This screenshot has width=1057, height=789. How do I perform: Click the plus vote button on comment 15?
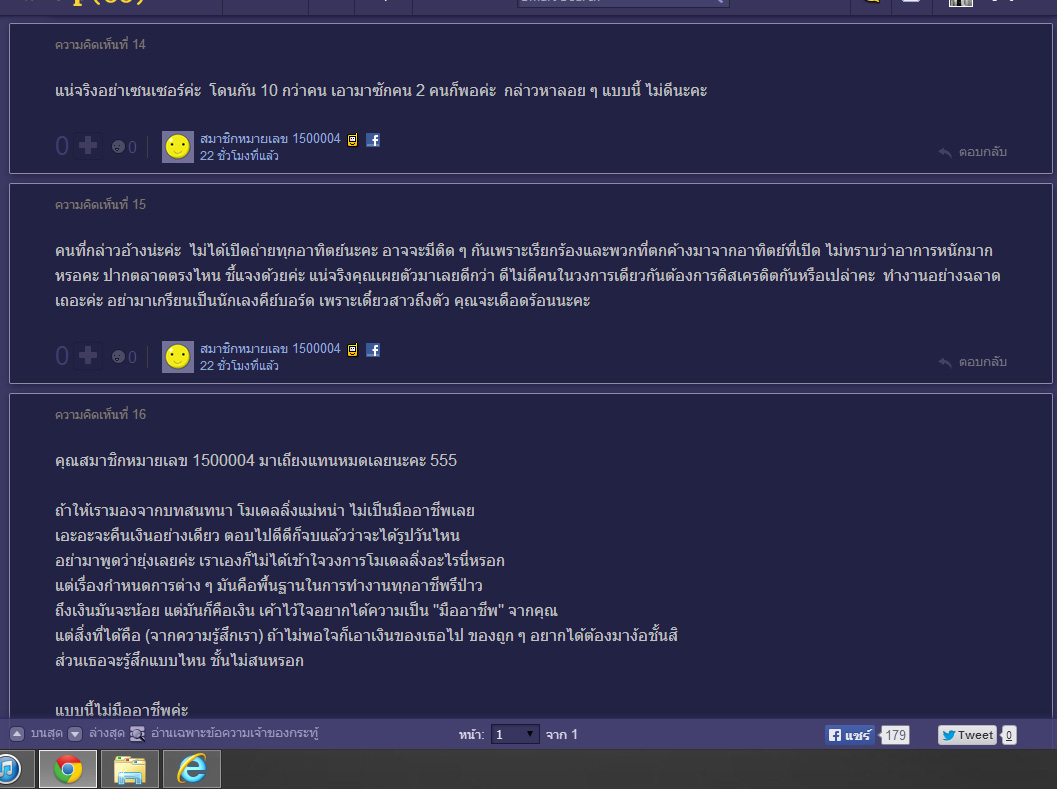point(88,355)
